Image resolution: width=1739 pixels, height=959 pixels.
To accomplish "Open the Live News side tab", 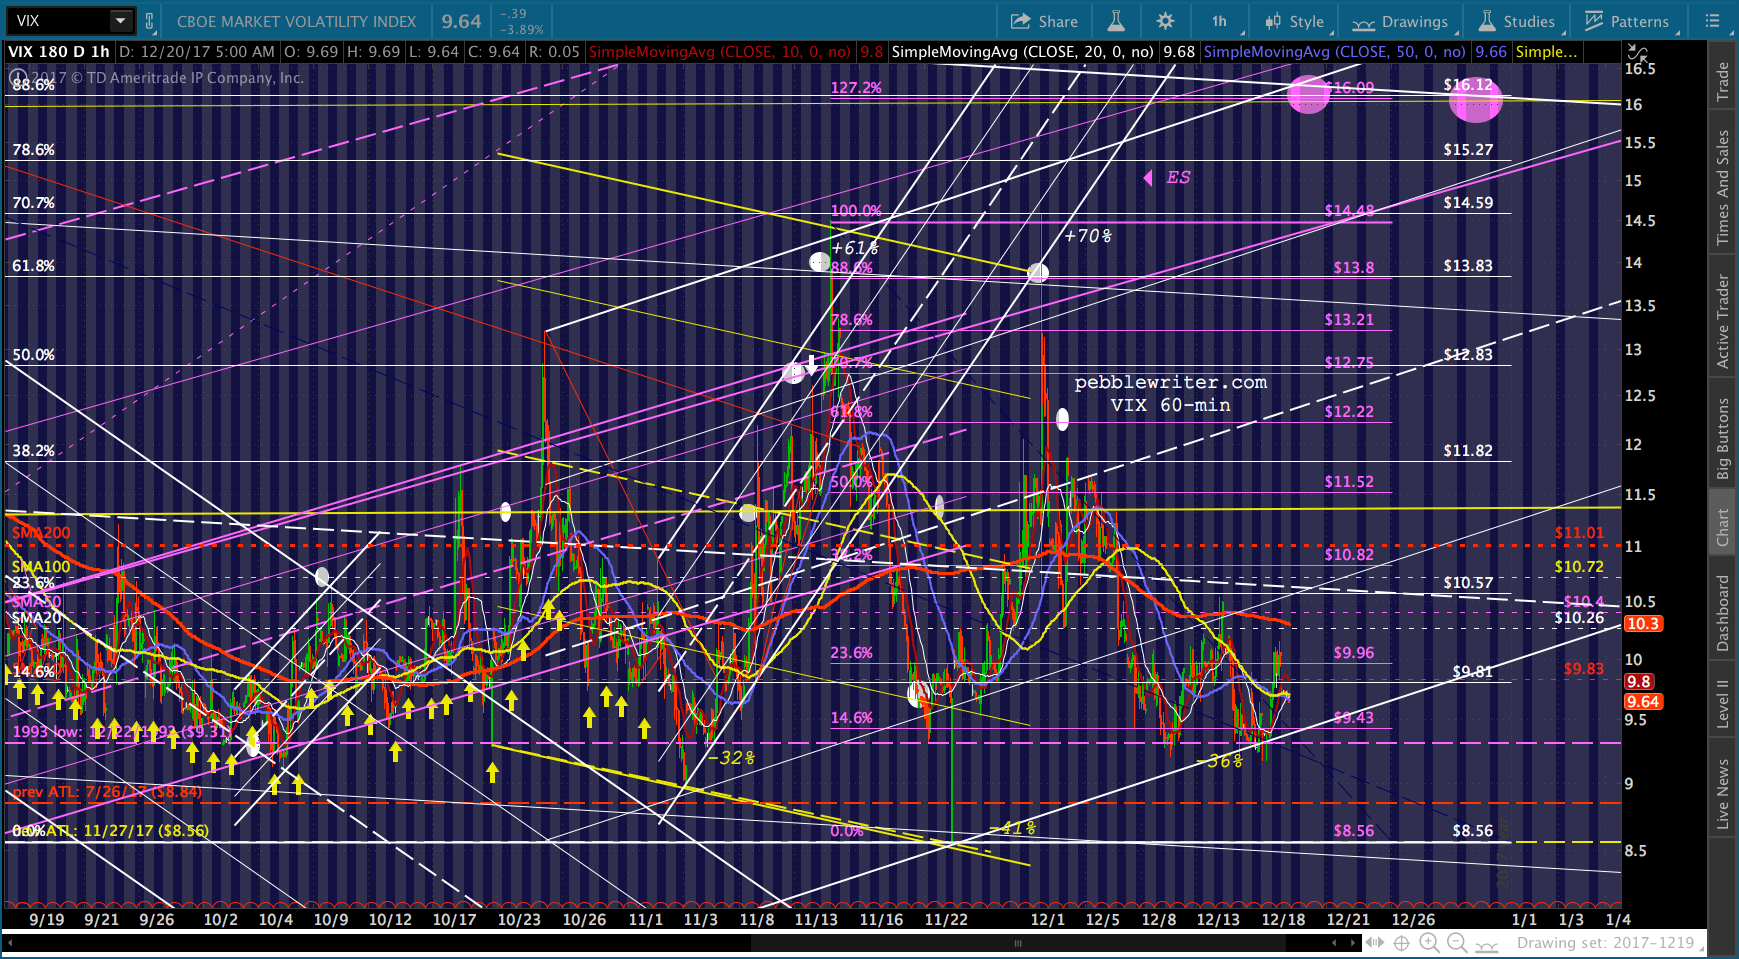I will (1723, 794).
